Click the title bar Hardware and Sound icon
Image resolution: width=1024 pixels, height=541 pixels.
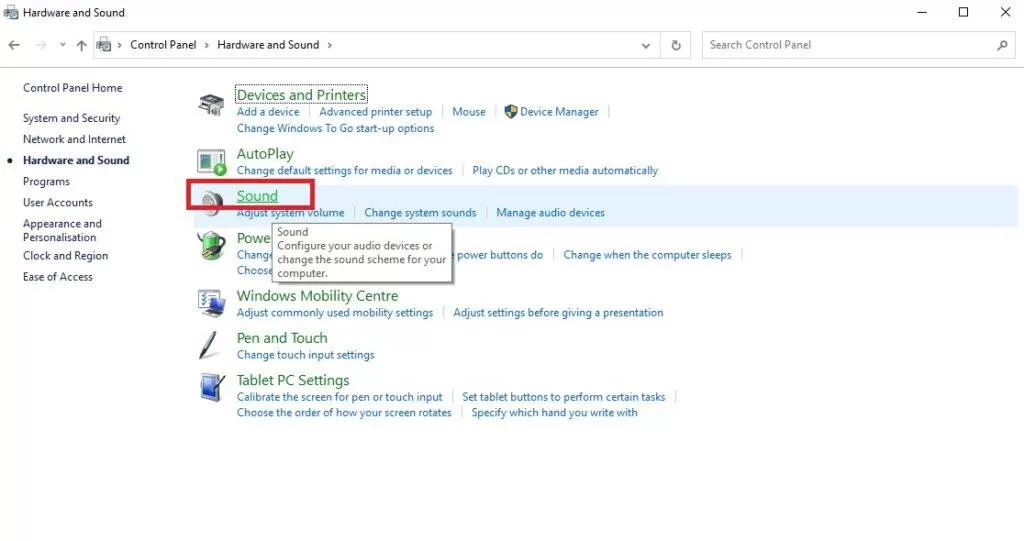[10, 12]
